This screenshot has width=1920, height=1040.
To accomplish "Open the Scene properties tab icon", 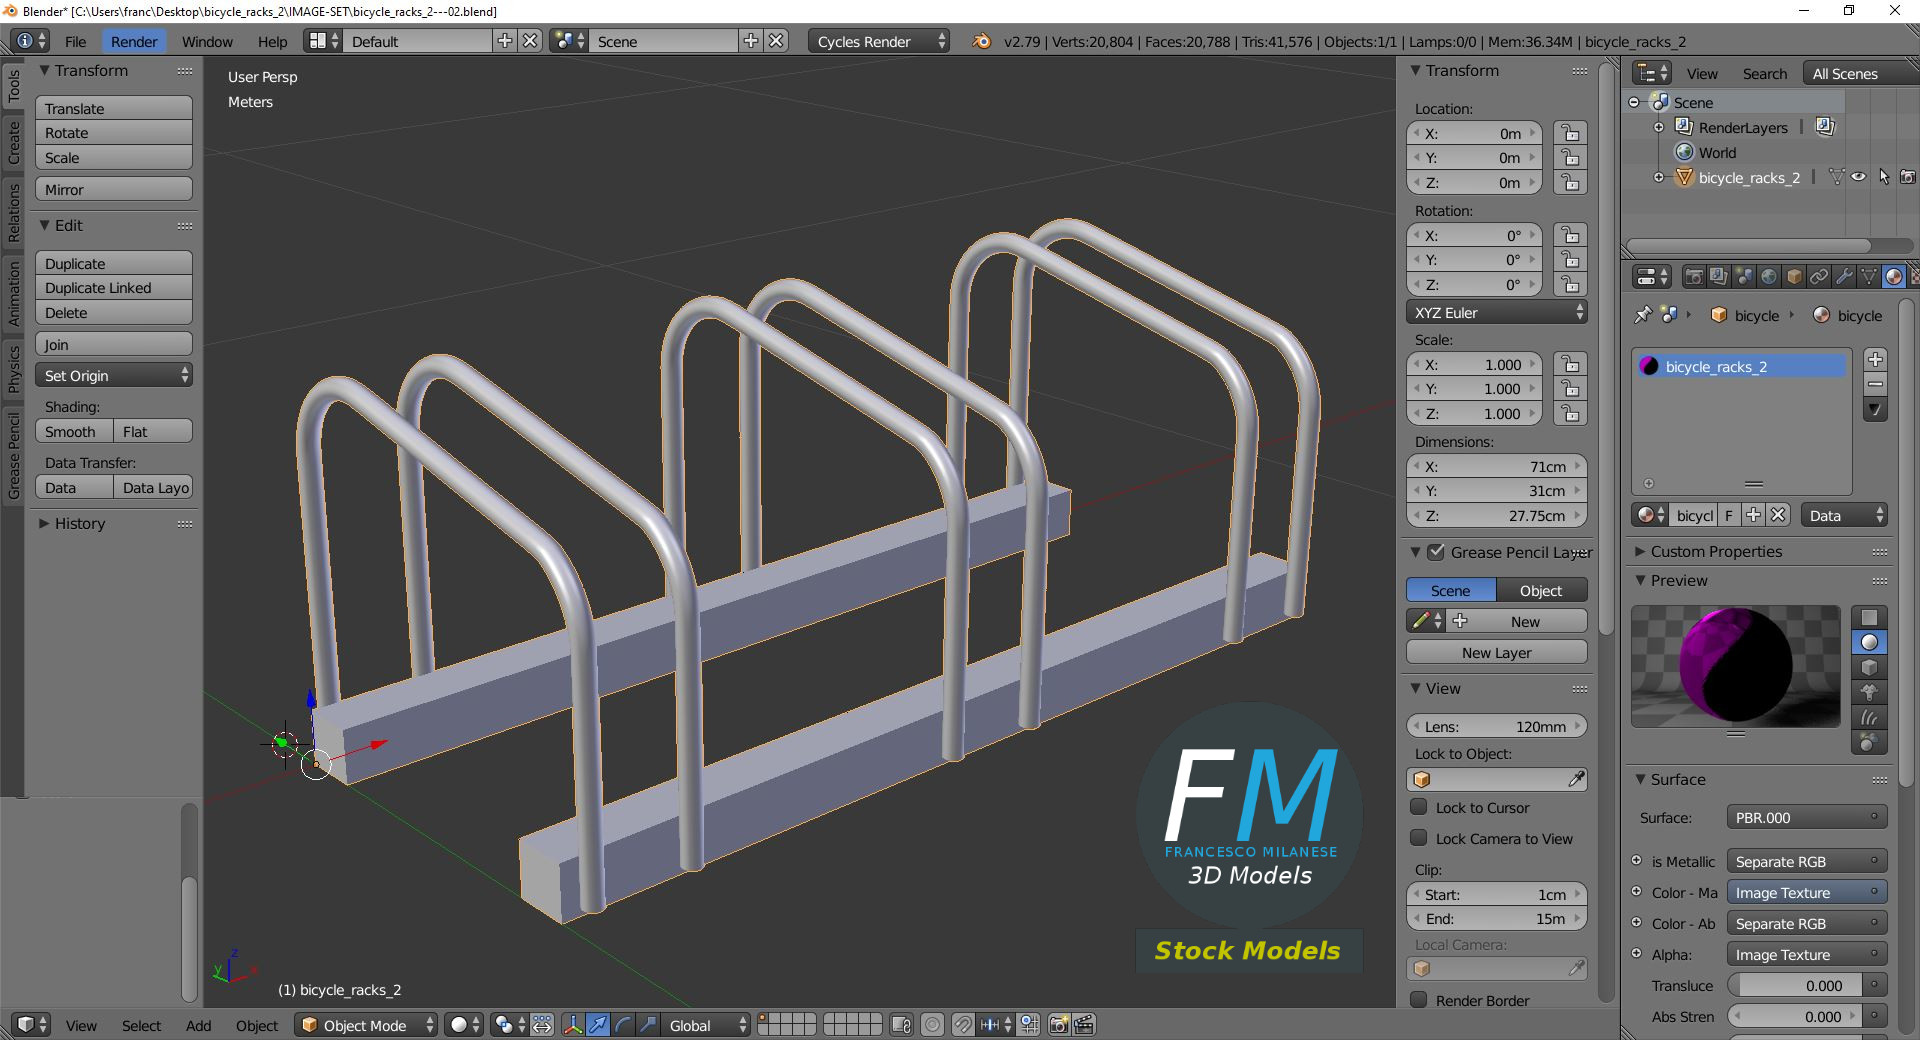I will click(x=1744, y=277).
